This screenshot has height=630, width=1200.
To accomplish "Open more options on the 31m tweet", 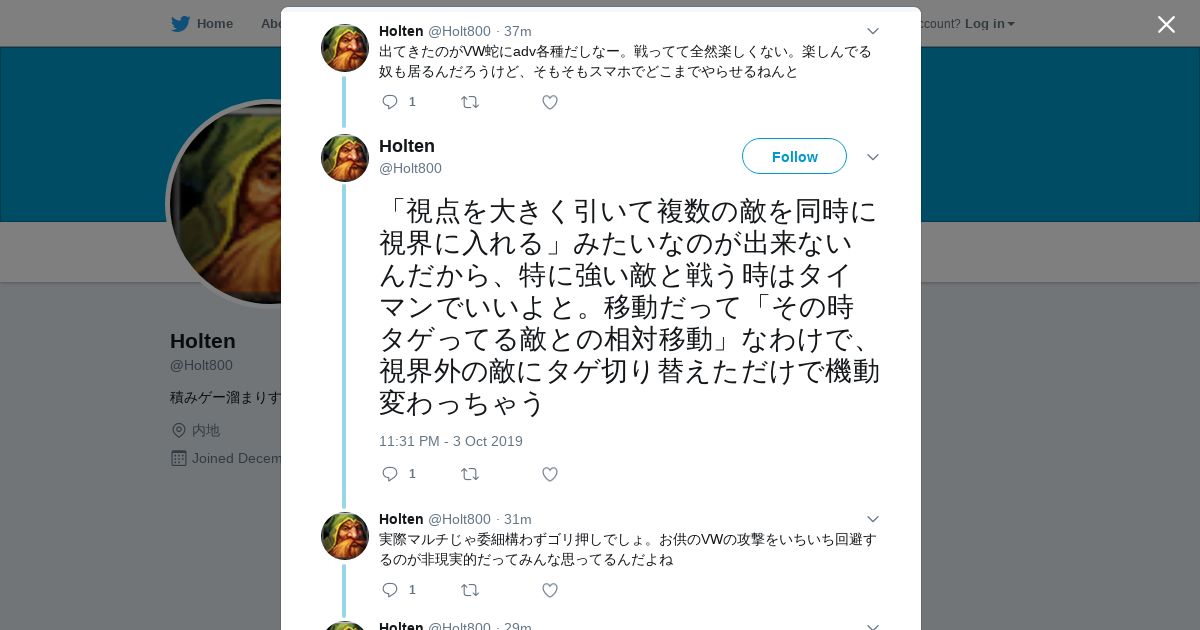I will (872, 520).
